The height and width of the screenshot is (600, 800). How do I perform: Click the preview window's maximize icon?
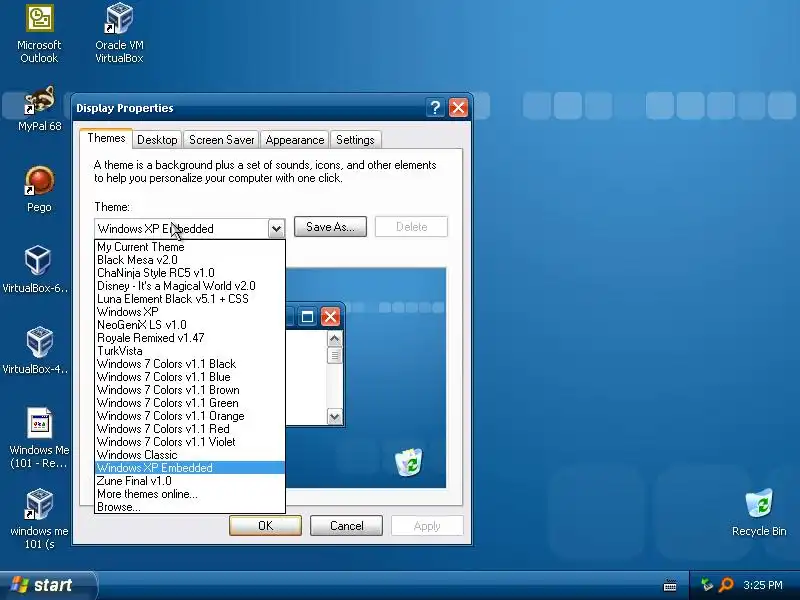pyautogui.click(x=307, y=317)
